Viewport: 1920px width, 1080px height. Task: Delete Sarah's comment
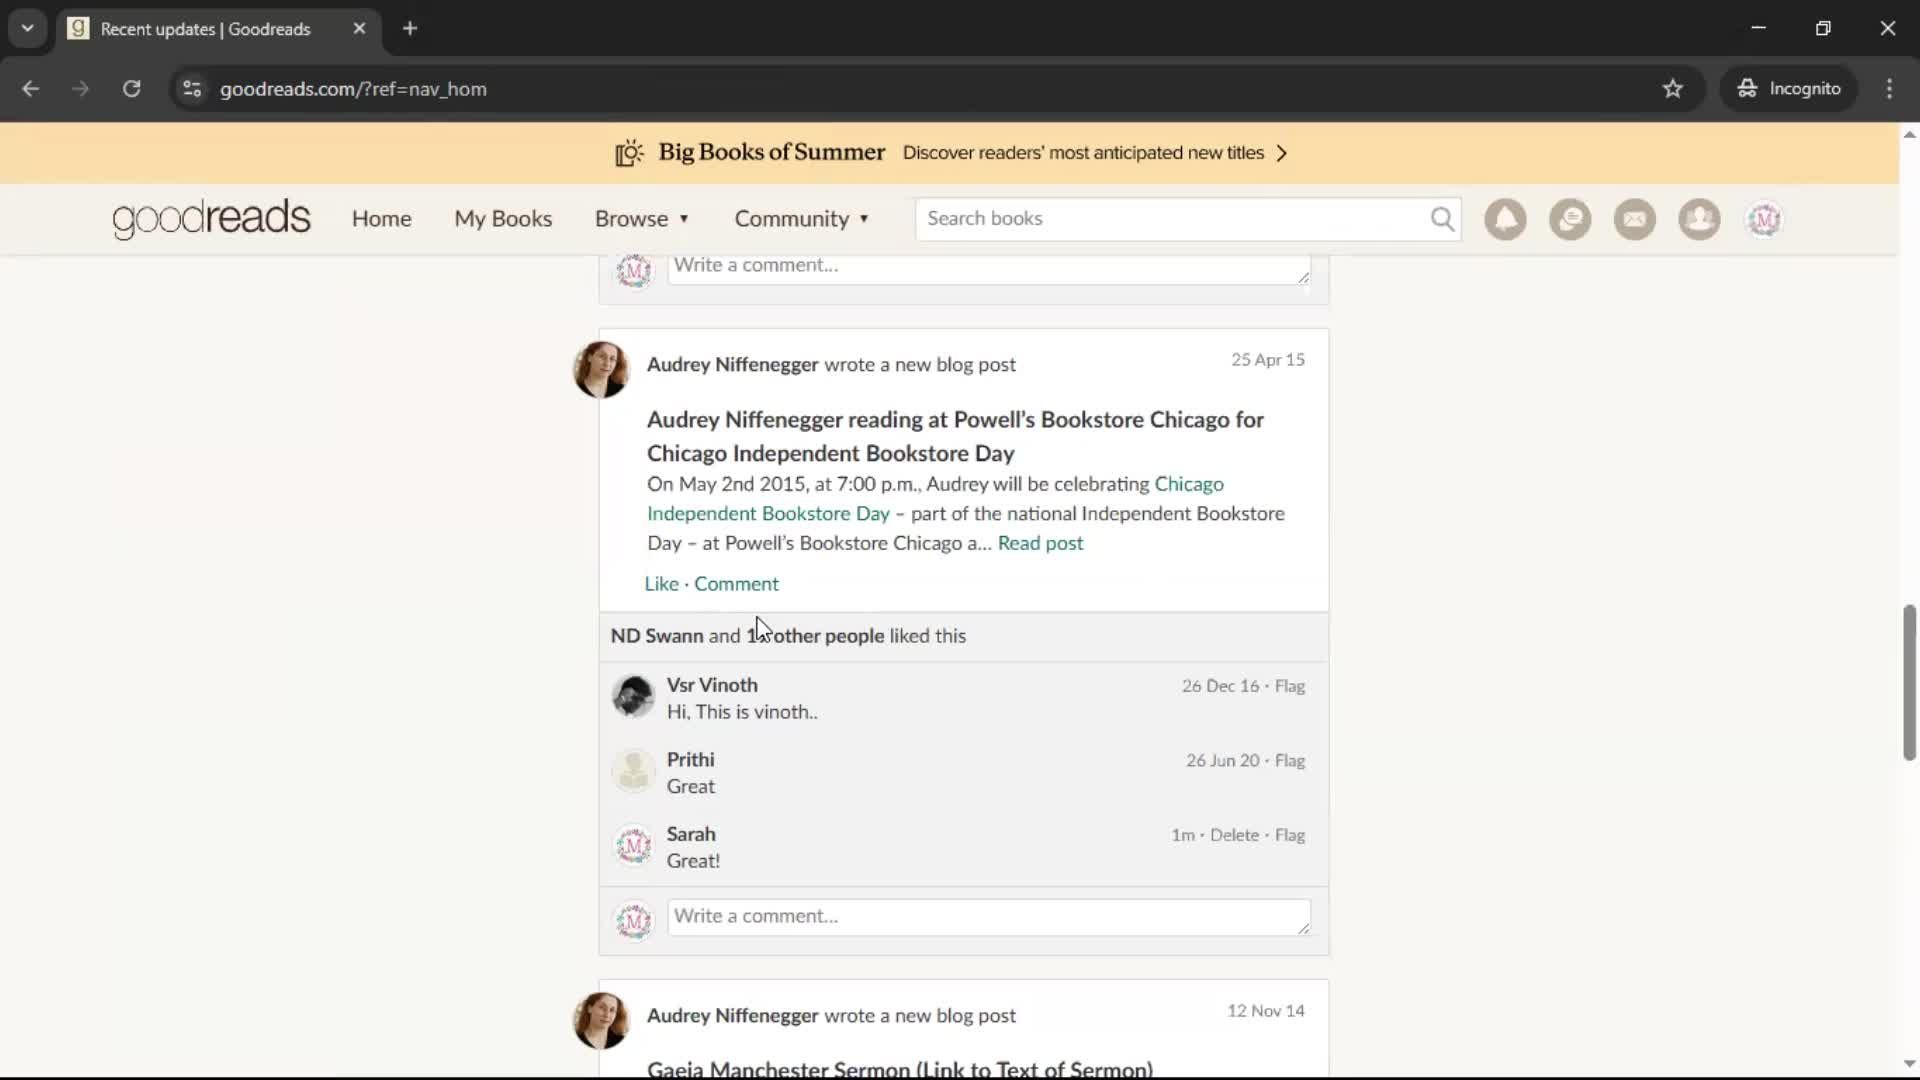pos(1234,835)
